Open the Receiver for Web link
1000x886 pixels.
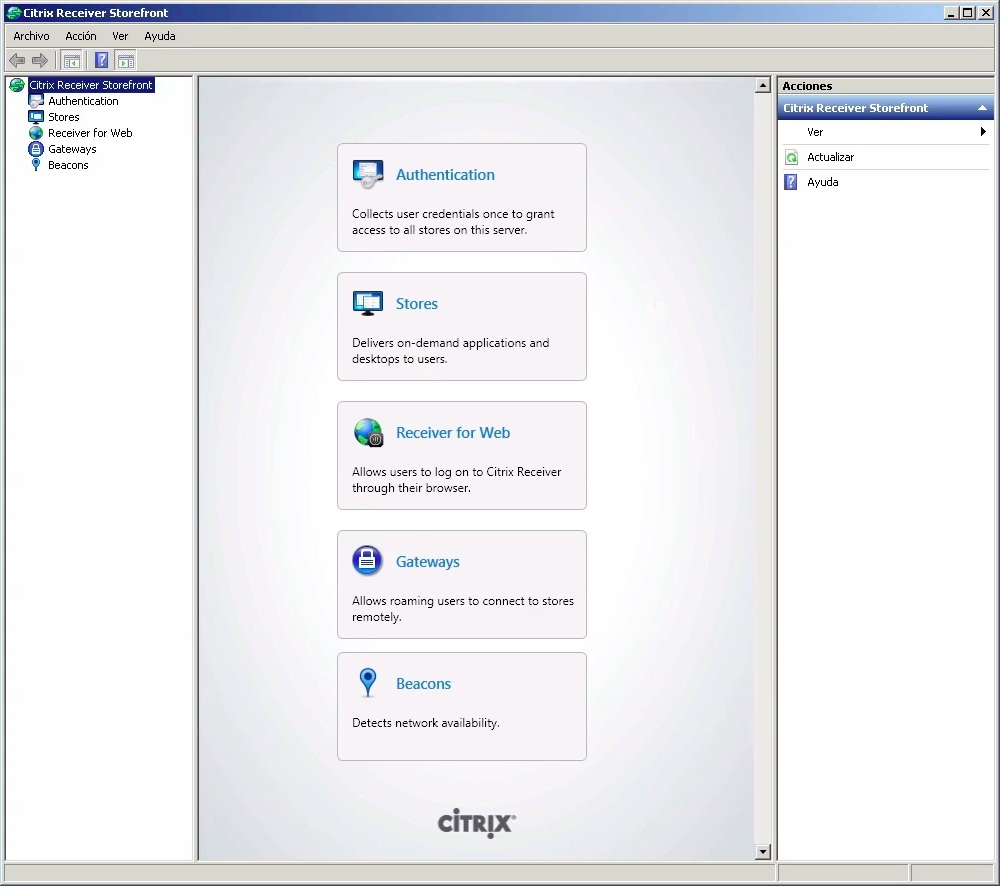(453, 432)
